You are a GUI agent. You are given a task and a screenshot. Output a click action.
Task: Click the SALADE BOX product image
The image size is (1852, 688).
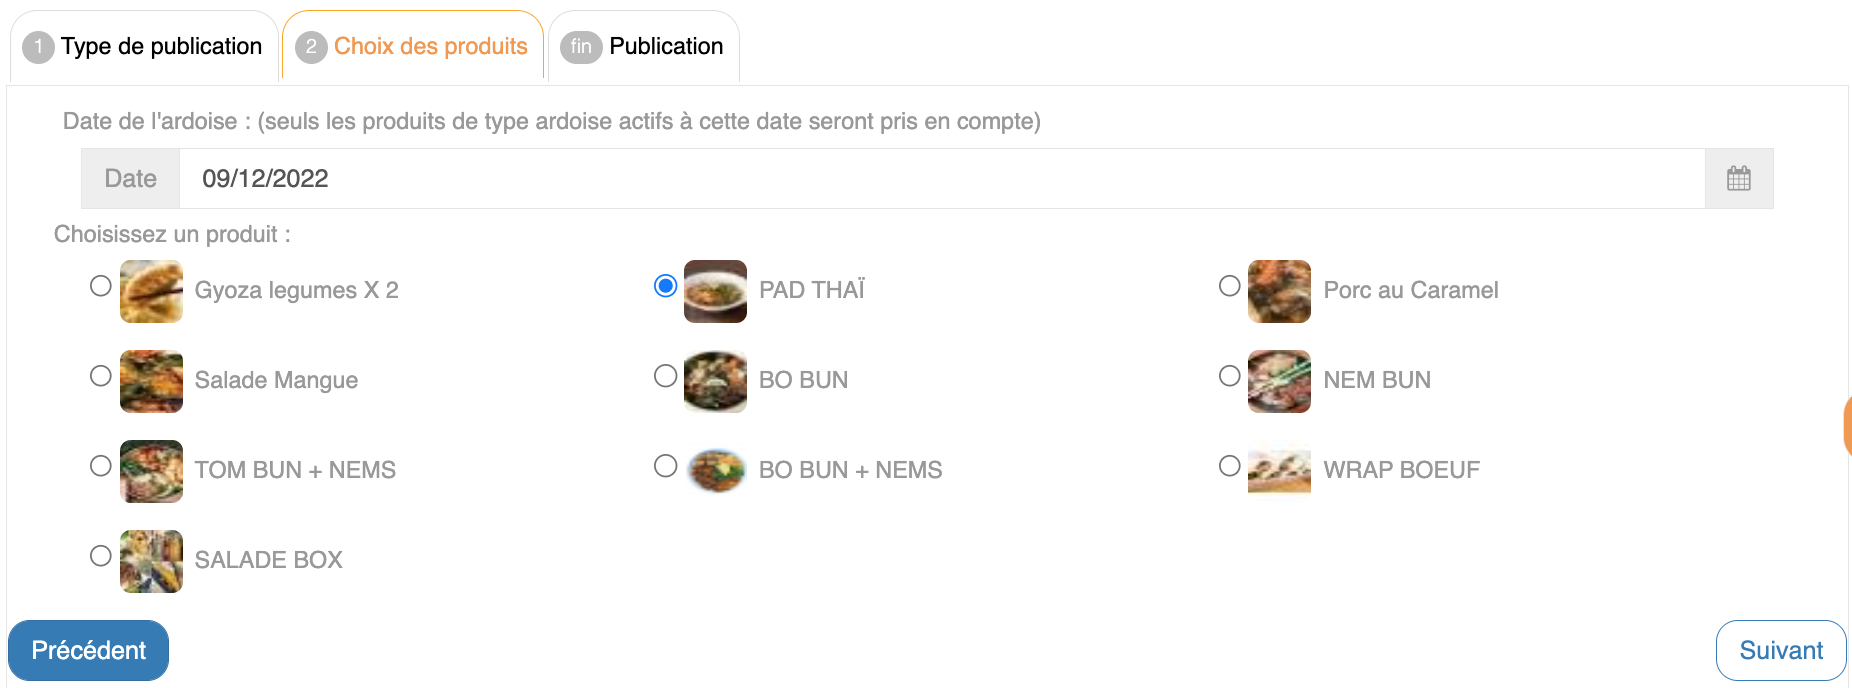coord(151,561)
